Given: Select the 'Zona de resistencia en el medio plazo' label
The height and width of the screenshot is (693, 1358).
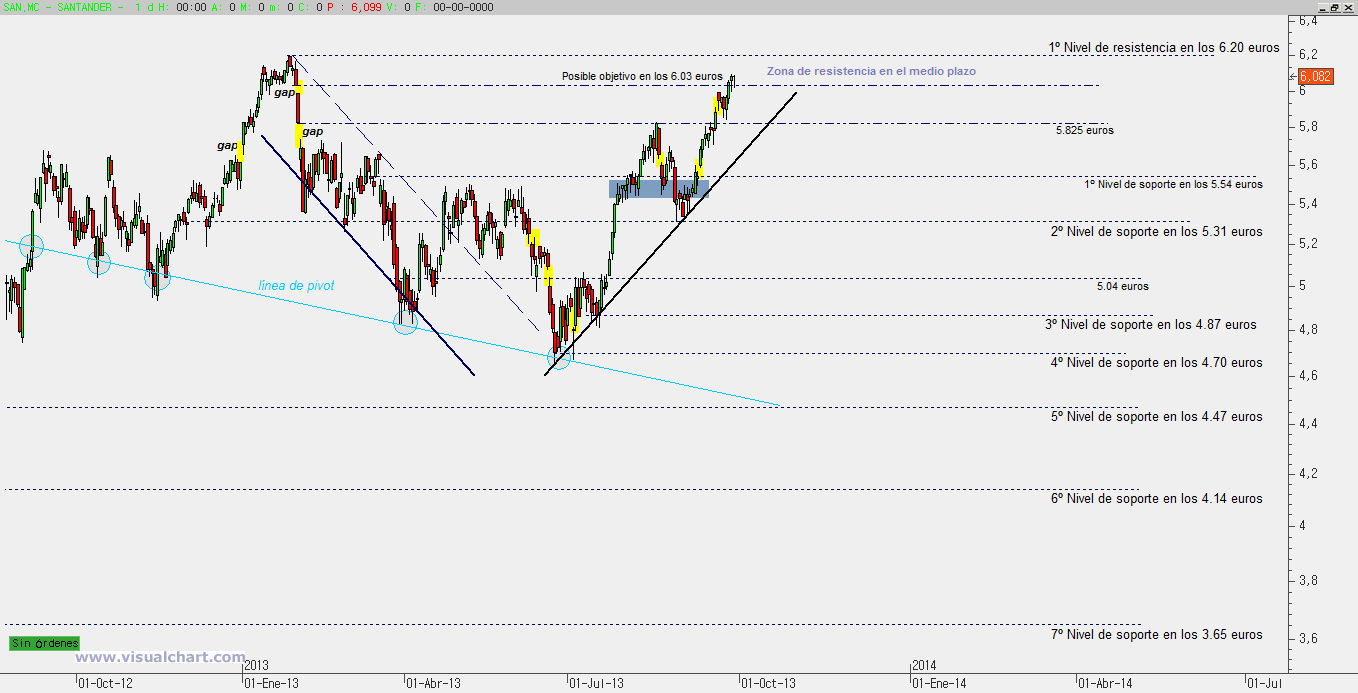Looking at the screenshot, I should 871,71.
